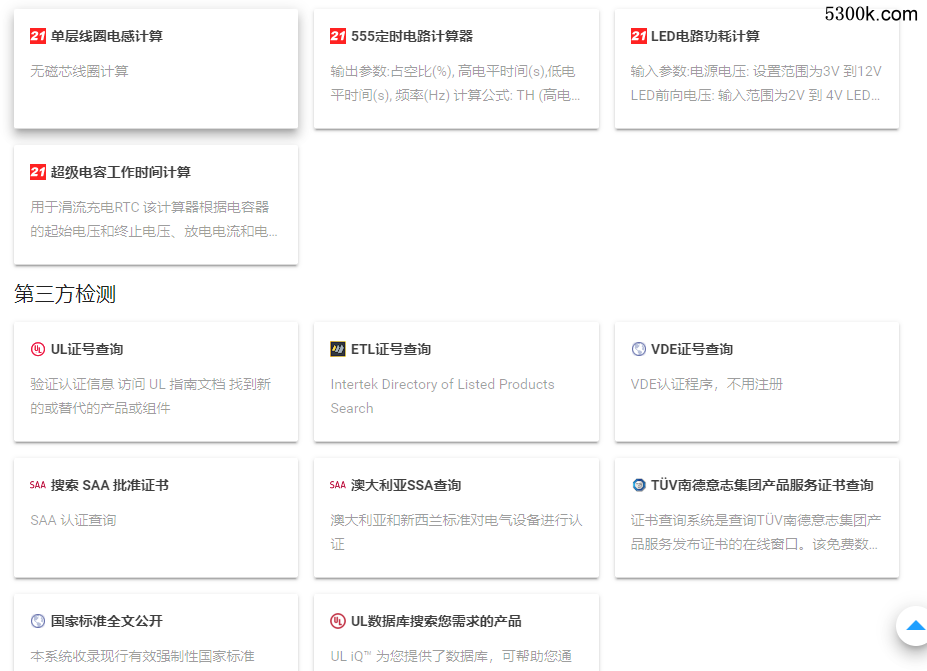Image resolution: width=927 pixels, height=671 pixels.
Task: Click the SAA 认证查询 description
Action: click(x=73, y=520)
